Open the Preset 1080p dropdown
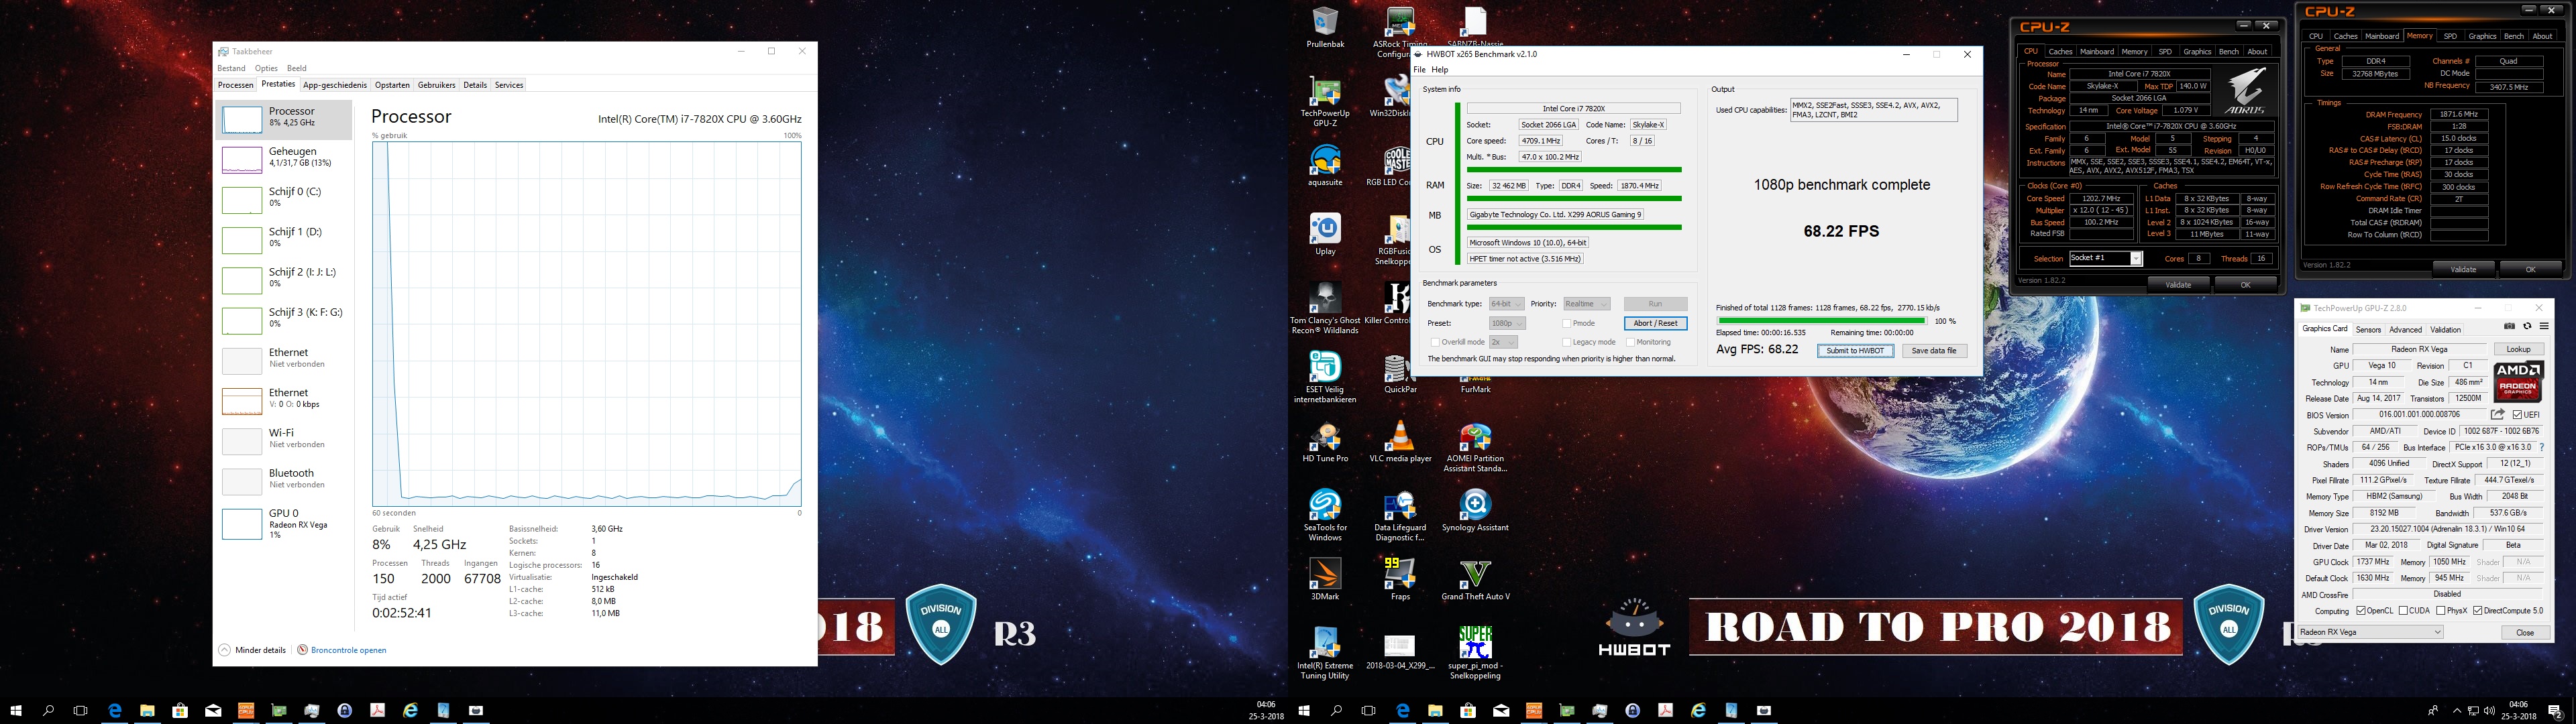This screenshot has height=724, width=2576. click(1507, 323)
